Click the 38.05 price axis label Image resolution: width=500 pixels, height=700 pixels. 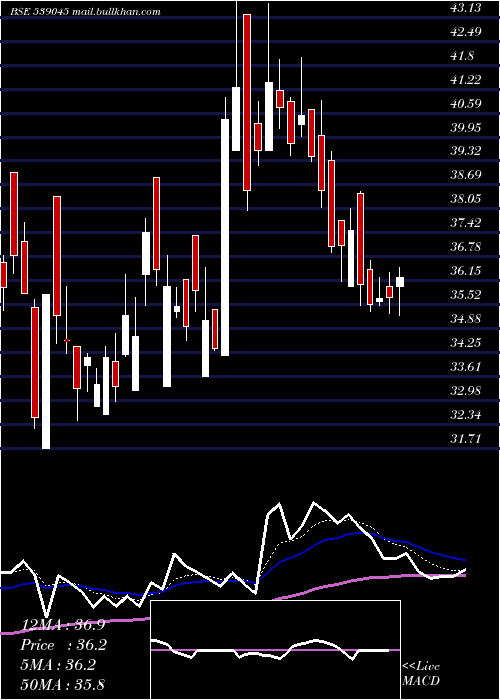pos(467,199)
